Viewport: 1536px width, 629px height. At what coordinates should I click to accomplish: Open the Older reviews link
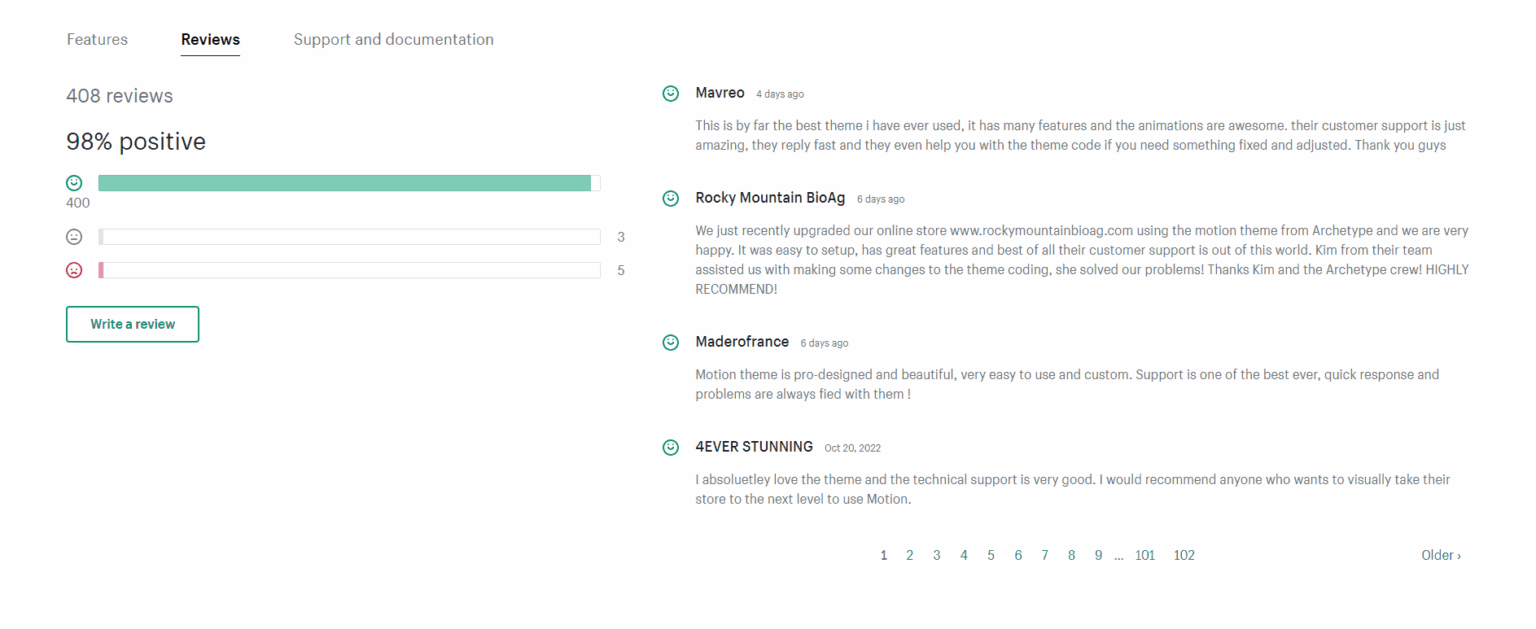(x=1441, y=555)
